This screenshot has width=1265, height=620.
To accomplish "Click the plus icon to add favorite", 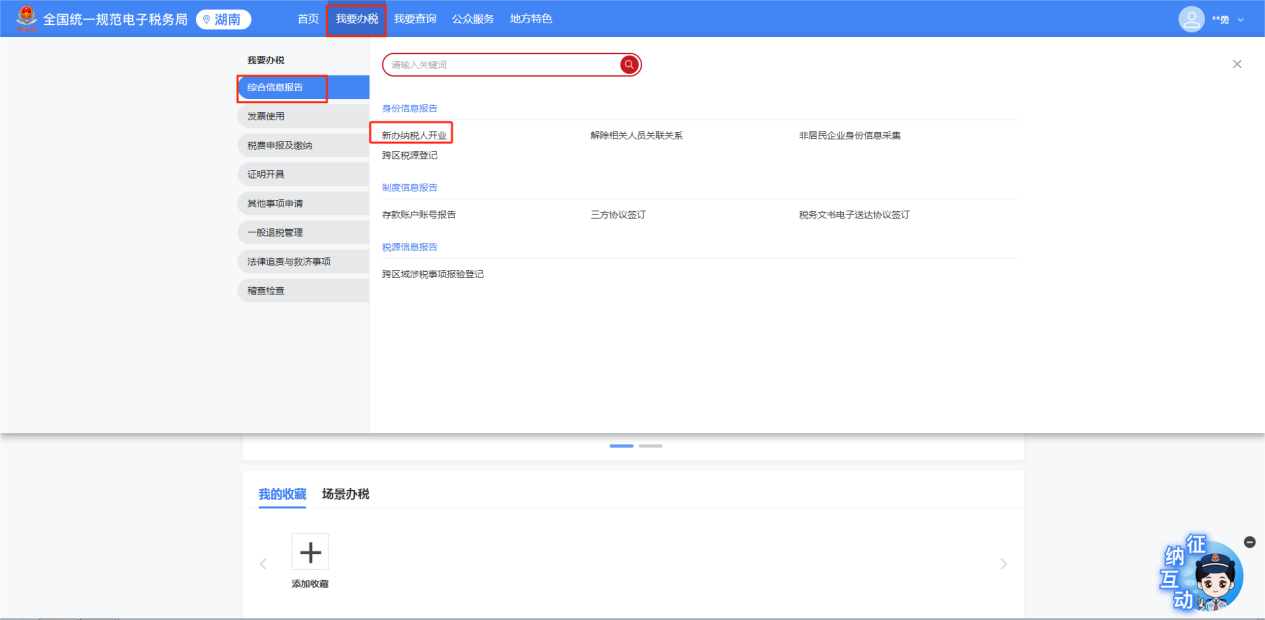I will (310, 552).
